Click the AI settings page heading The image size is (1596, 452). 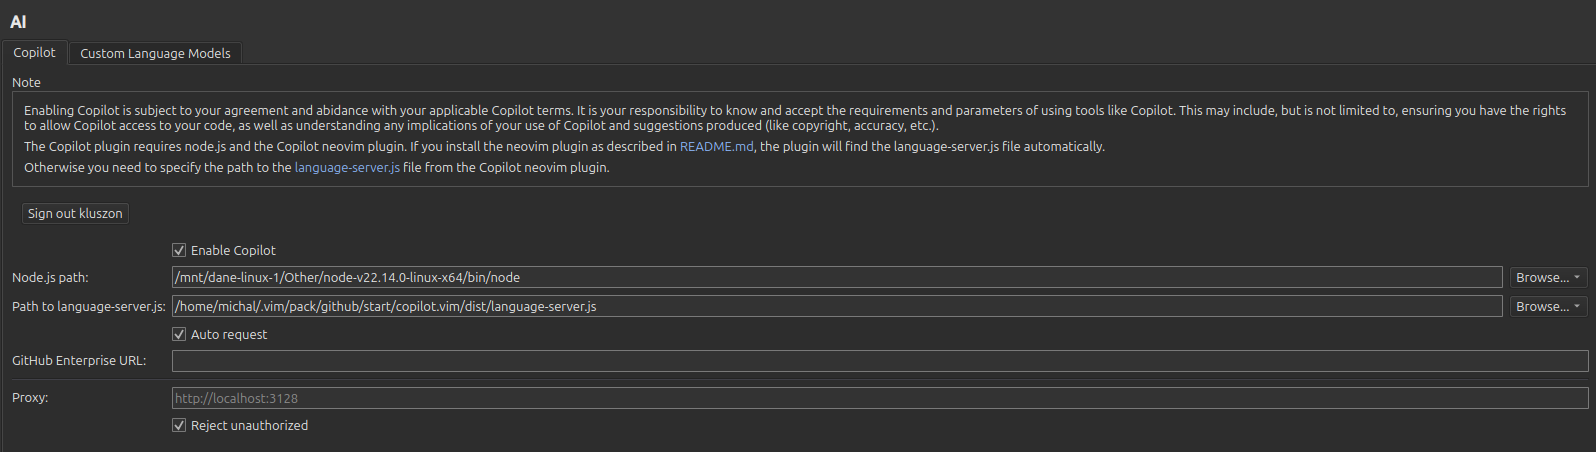(18, 22)
